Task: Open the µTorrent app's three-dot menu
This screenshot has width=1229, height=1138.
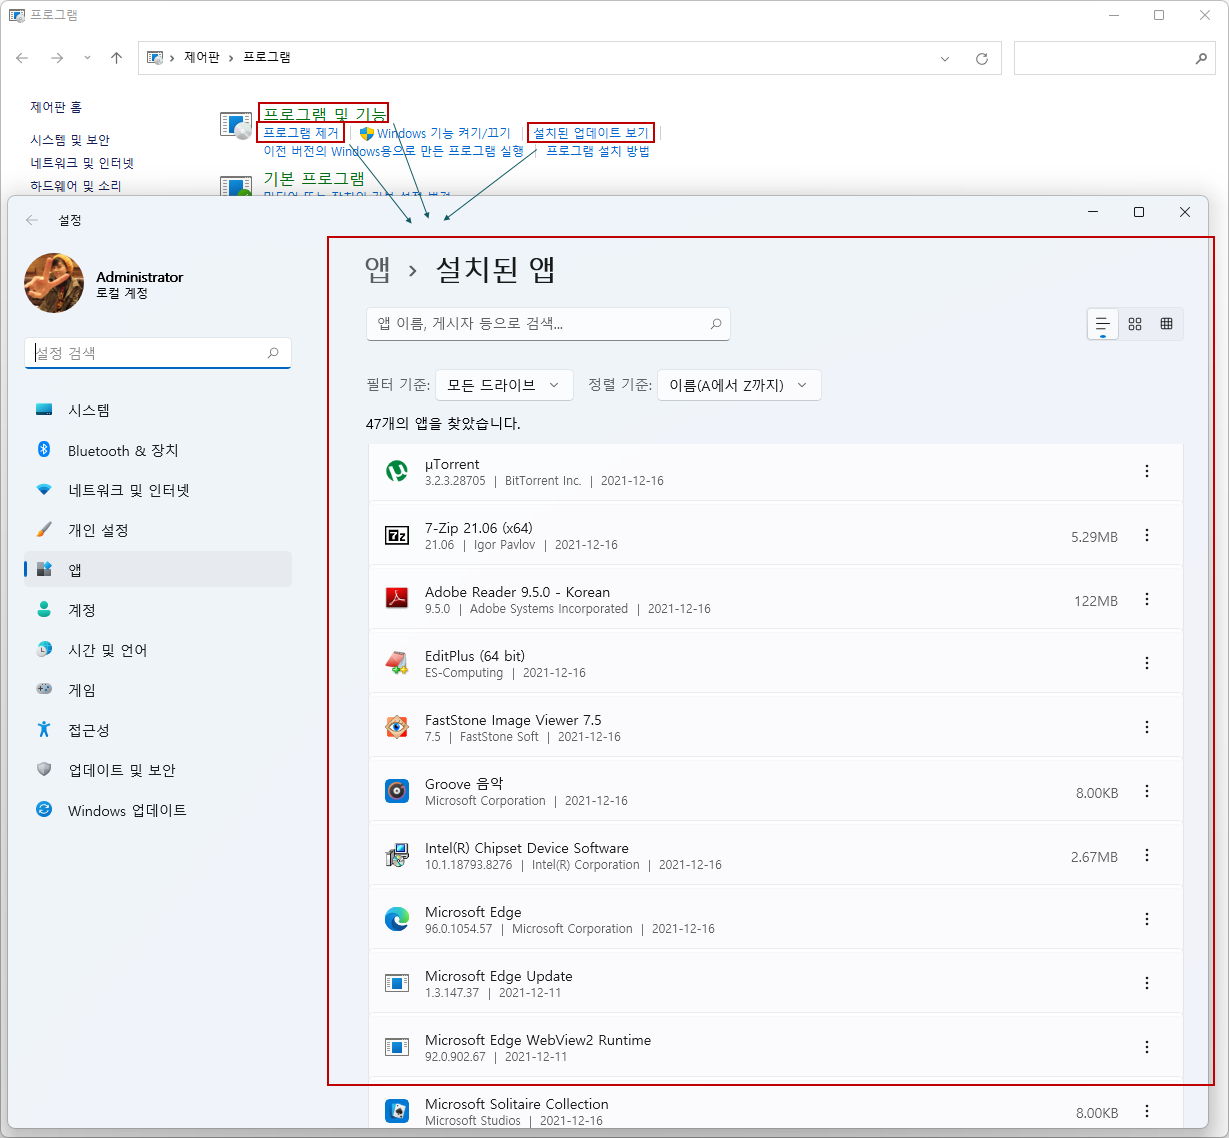Action: [1147, 472]
